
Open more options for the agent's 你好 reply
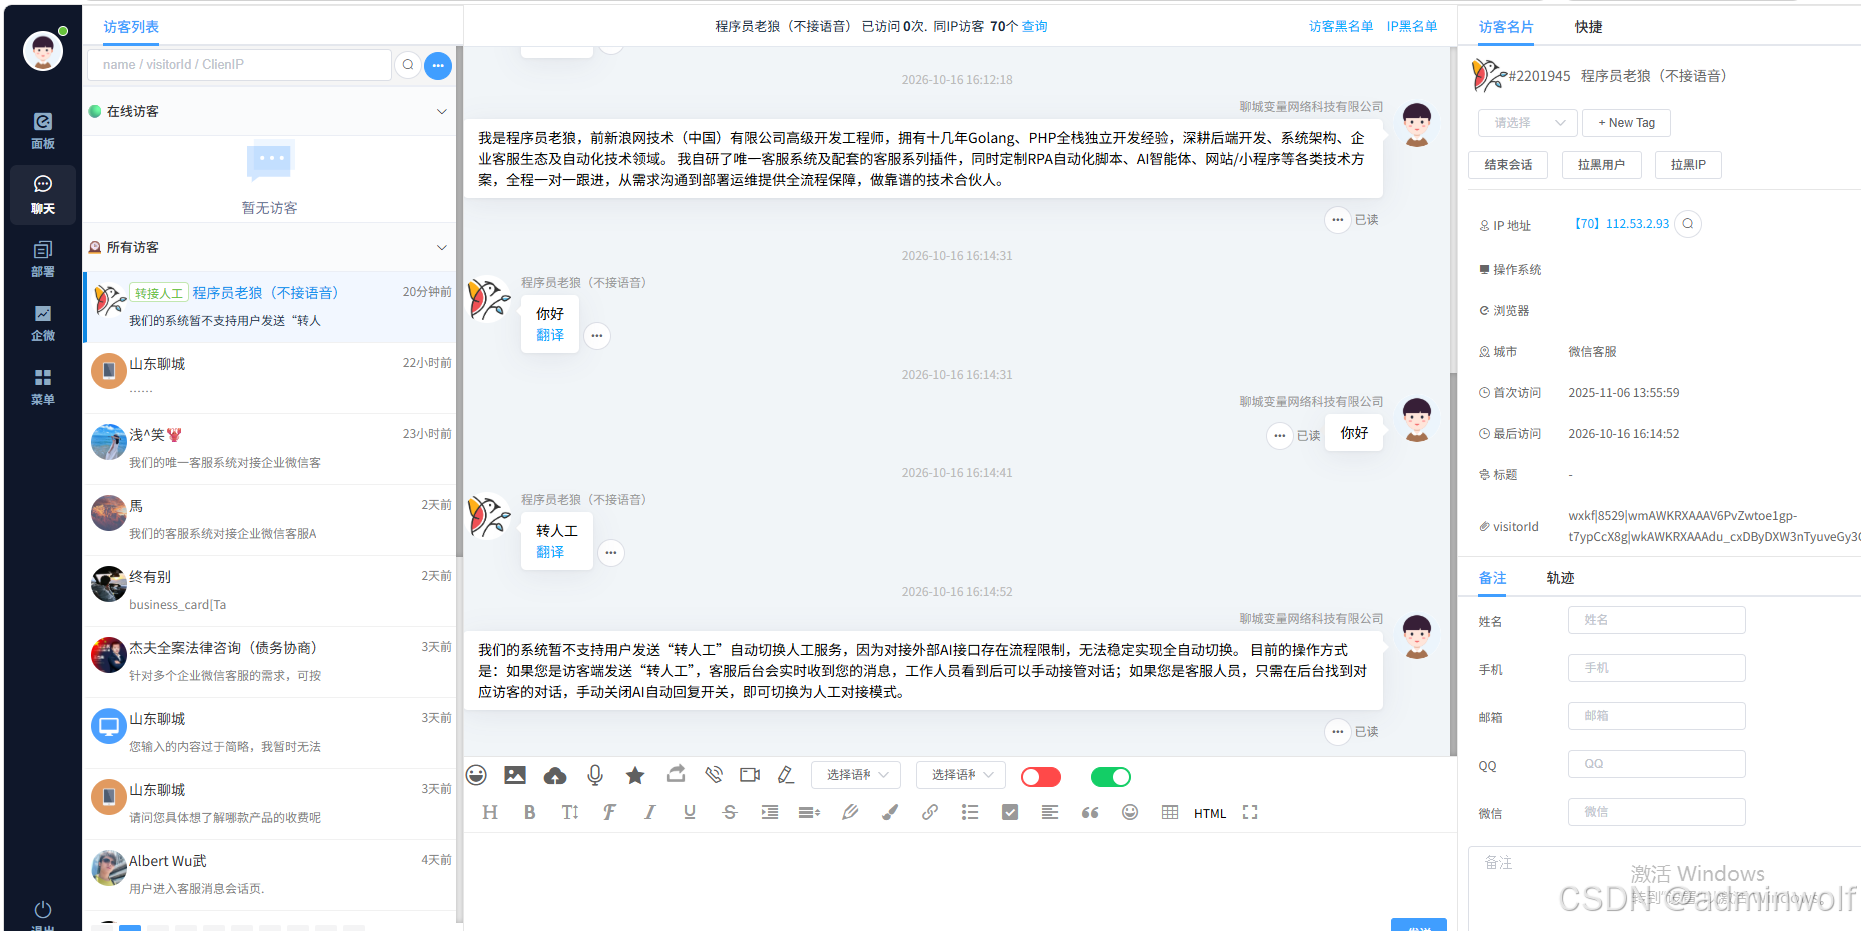1280,435
